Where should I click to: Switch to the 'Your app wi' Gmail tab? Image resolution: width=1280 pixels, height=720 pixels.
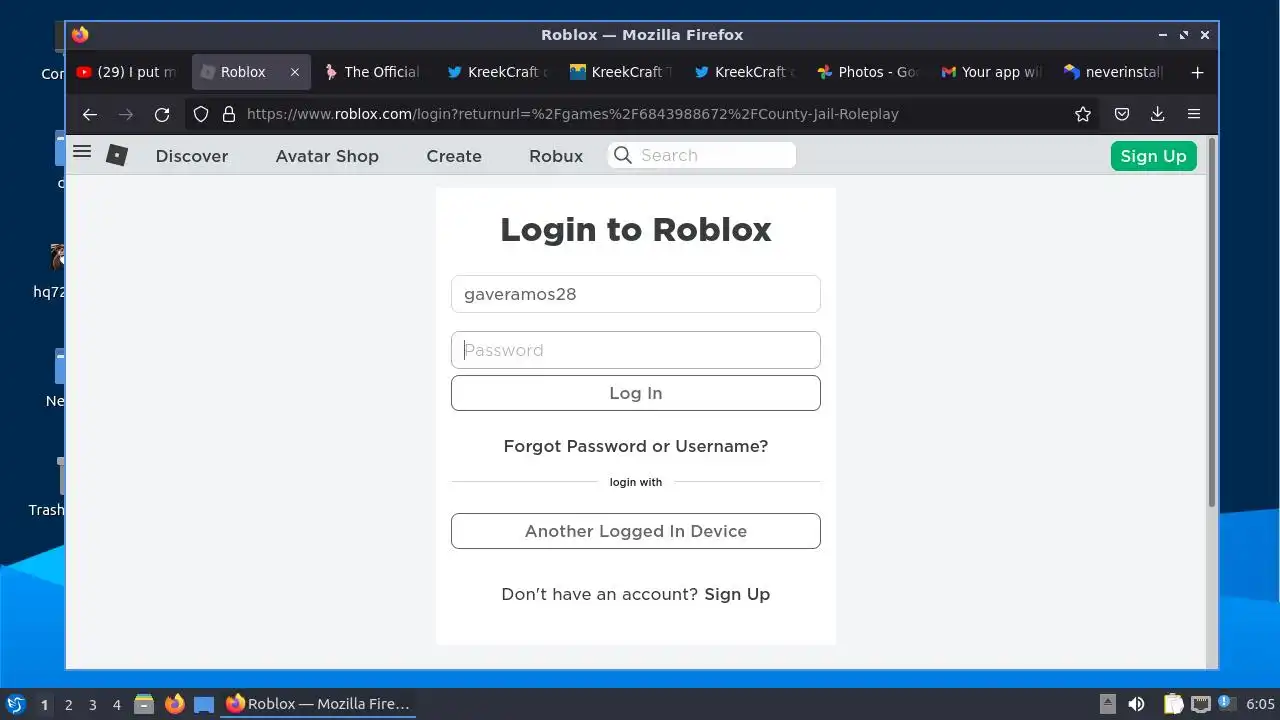click(990, 72)
